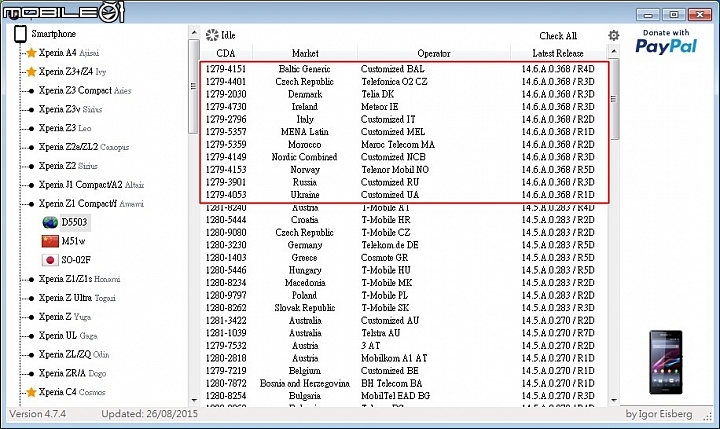Expand the Xperia ZR/A Dogo node
Image resolution: width=720 pixels, height=429 pixels.
[31, 373]
